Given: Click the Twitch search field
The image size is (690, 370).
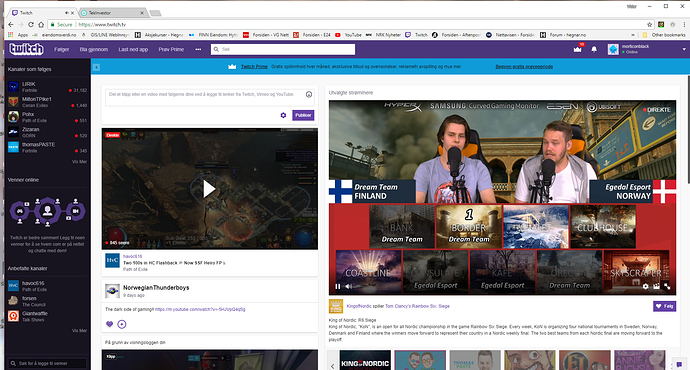Looking at the screenshot, I should [283, 49].
